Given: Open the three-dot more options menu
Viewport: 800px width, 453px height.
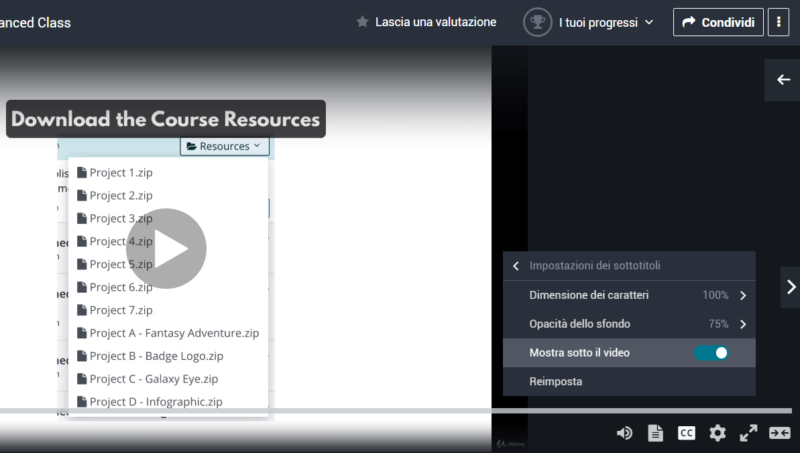Looking at the screenshot, I should pyautogui.click(x=780, y=22).
